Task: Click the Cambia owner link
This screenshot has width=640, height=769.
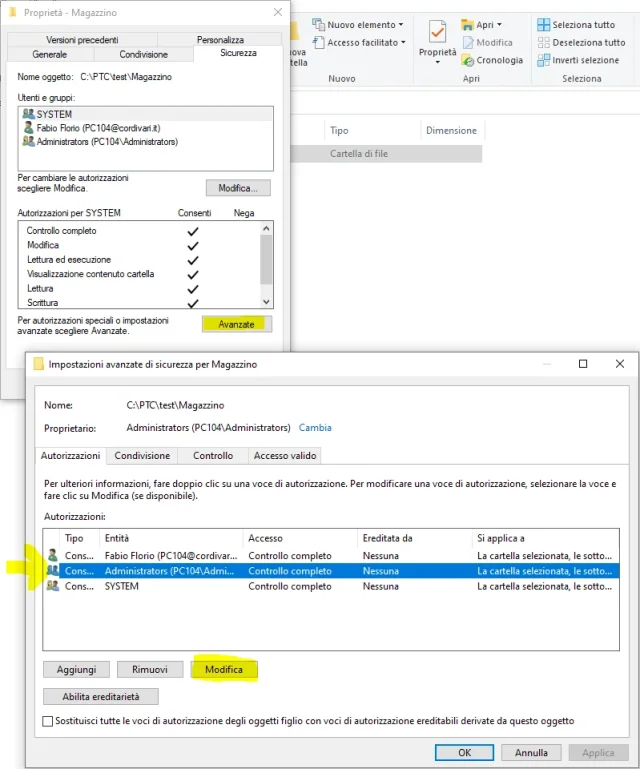Action: coord(315,428)
